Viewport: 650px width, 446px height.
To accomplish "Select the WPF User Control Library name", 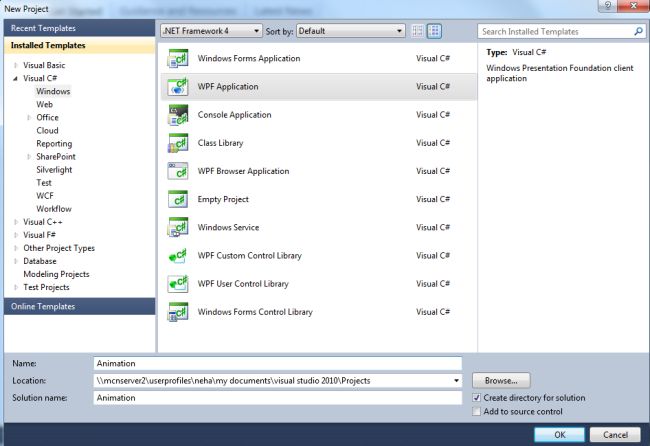I will point(243,284).
